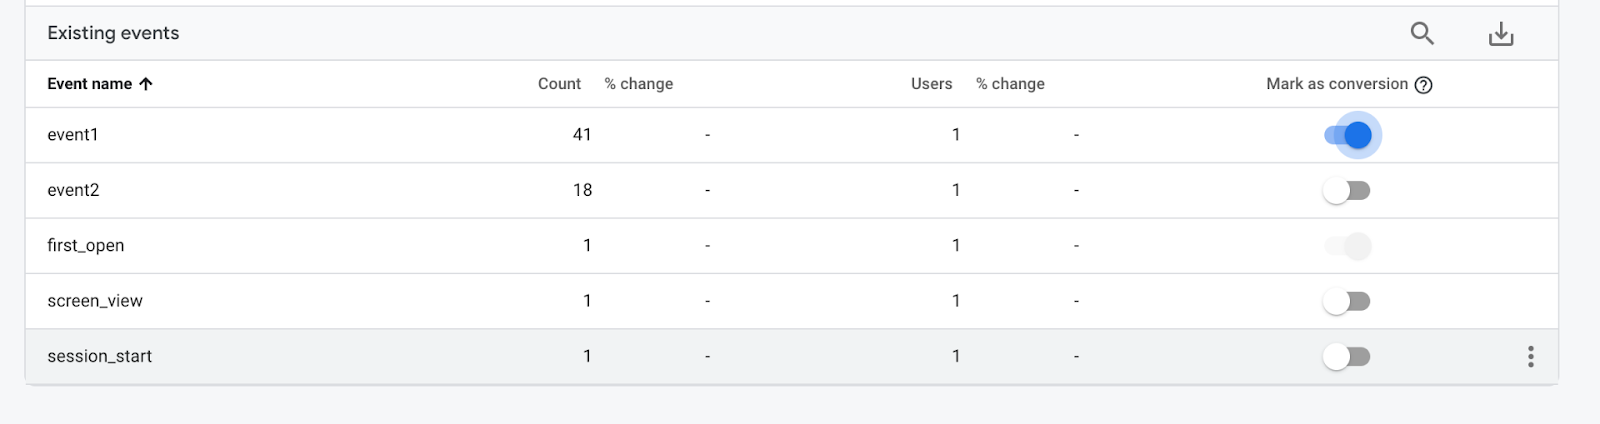Screen dimensions: 1600x424
Task: Toggle first_open conversion switch
Action: click(x=1347, y=246)
